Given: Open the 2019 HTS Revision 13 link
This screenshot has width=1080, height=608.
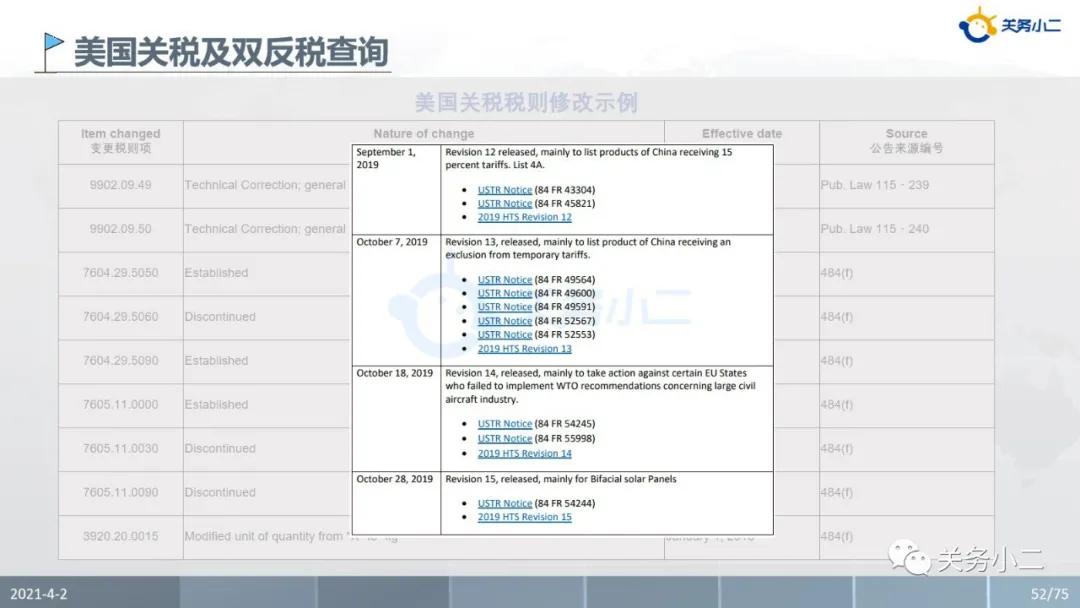Looking at the screenshot, I should pyautogui.click(x=524, y=349).
